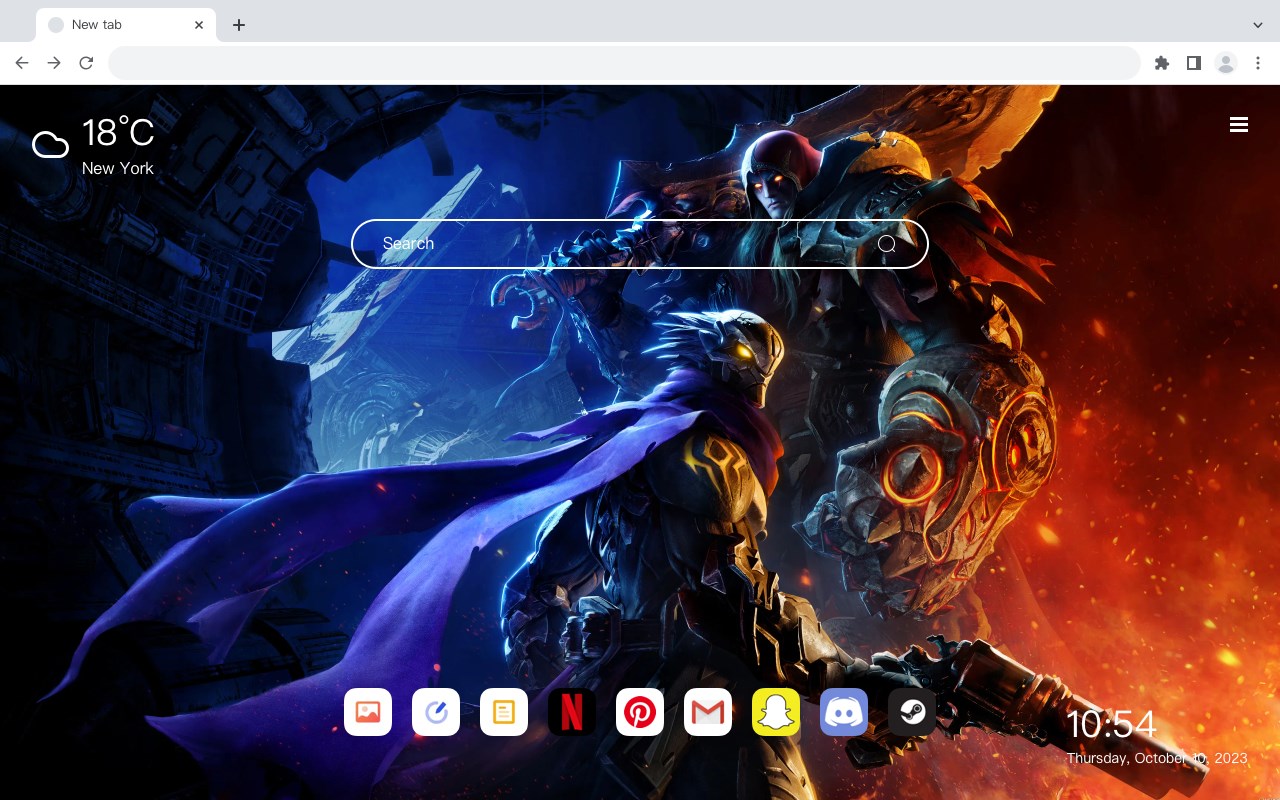Open the profile avatar menu
This screenshot has width=1280, height=800.
pos(1226,63)
